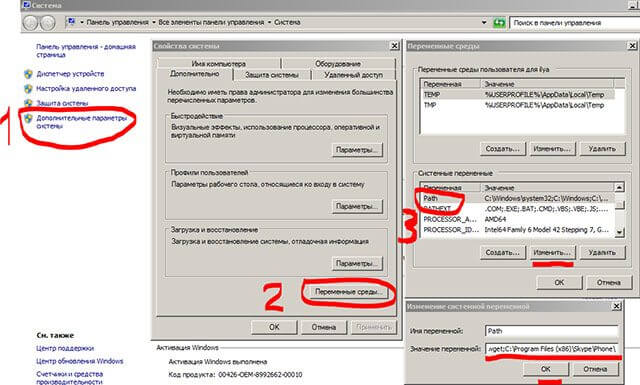Screen dimensions: 640x385
Task: Click the Система window title icon
Action: [x=27, y=5]
